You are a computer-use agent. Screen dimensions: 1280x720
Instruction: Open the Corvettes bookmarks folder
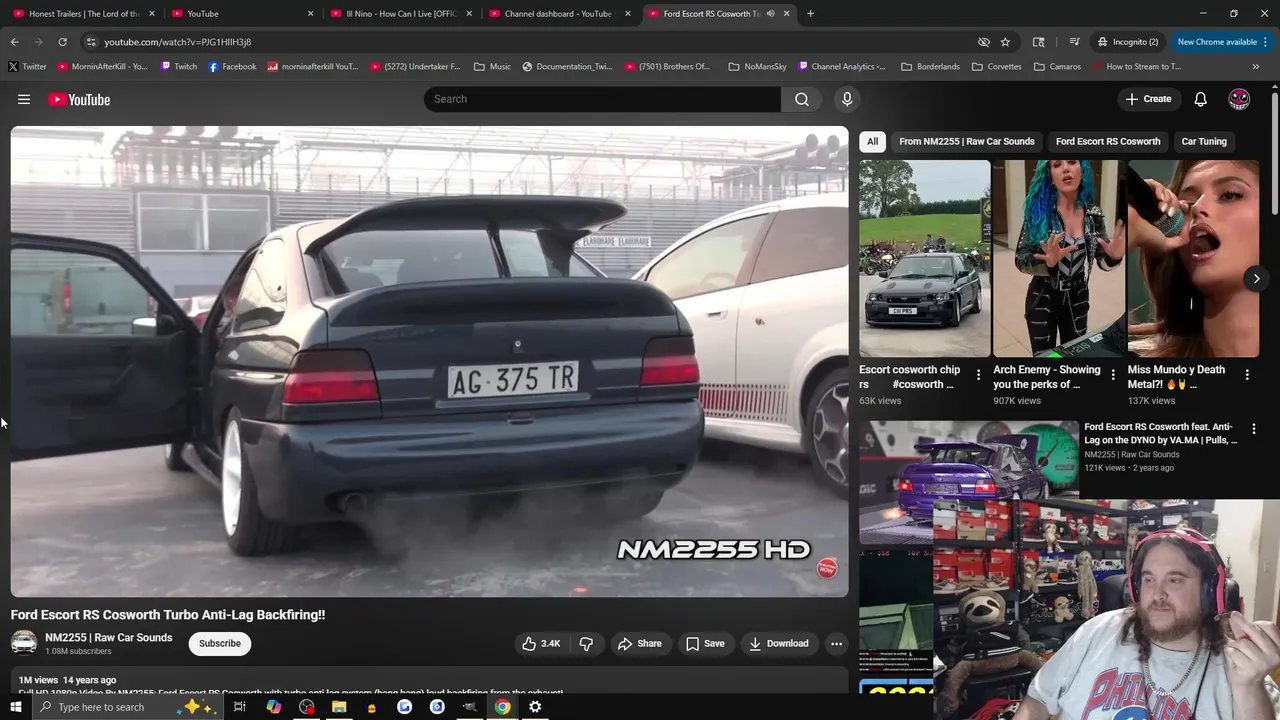[996, 67]
